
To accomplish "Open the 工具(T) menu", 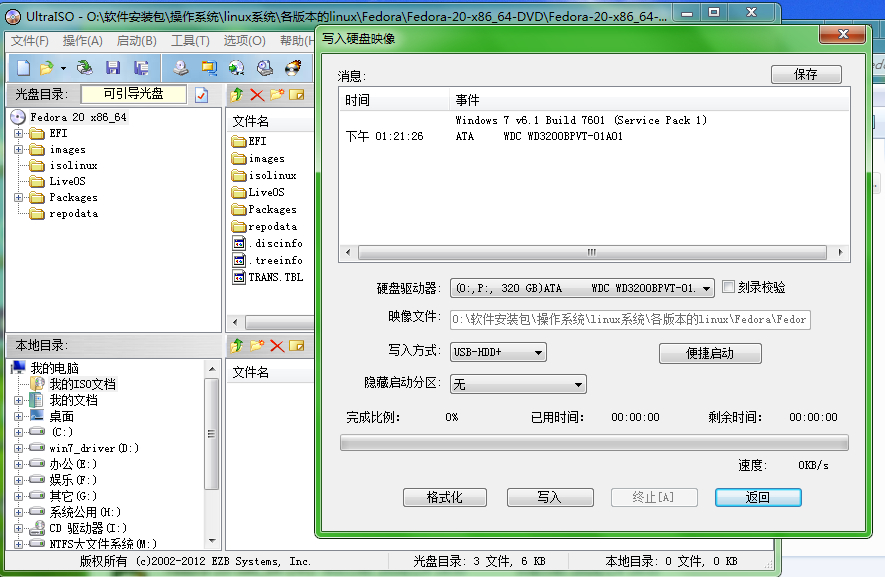I will click(x=190, y=41).
